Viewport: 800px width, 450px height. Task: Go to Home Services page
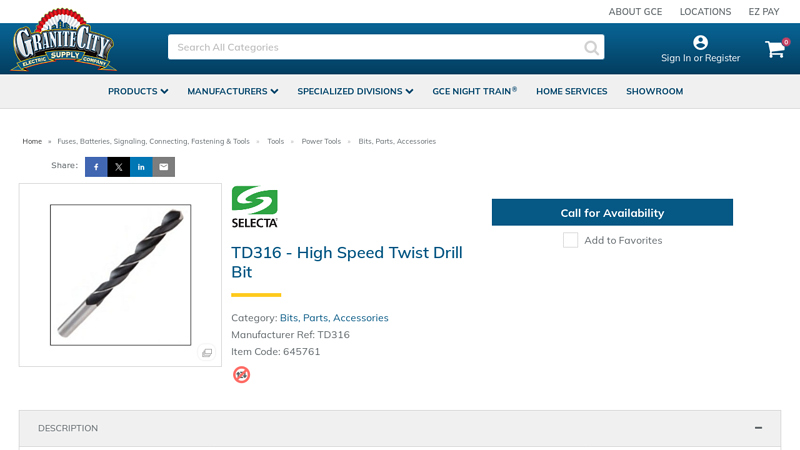pos(571,91)
